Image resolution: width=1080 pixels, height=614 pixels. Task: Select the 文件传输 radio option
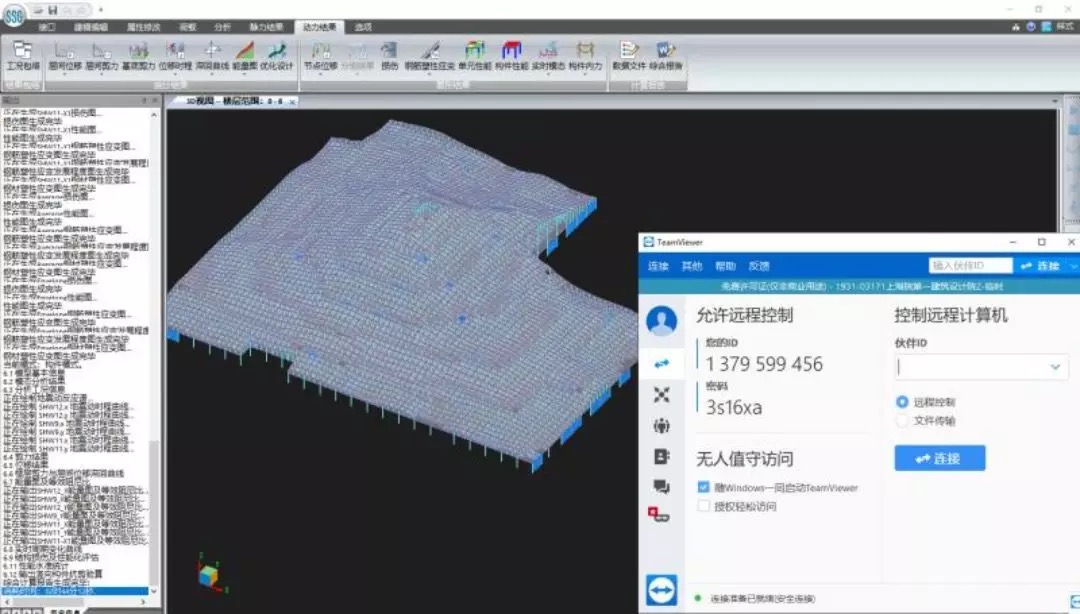coord(903,421)
